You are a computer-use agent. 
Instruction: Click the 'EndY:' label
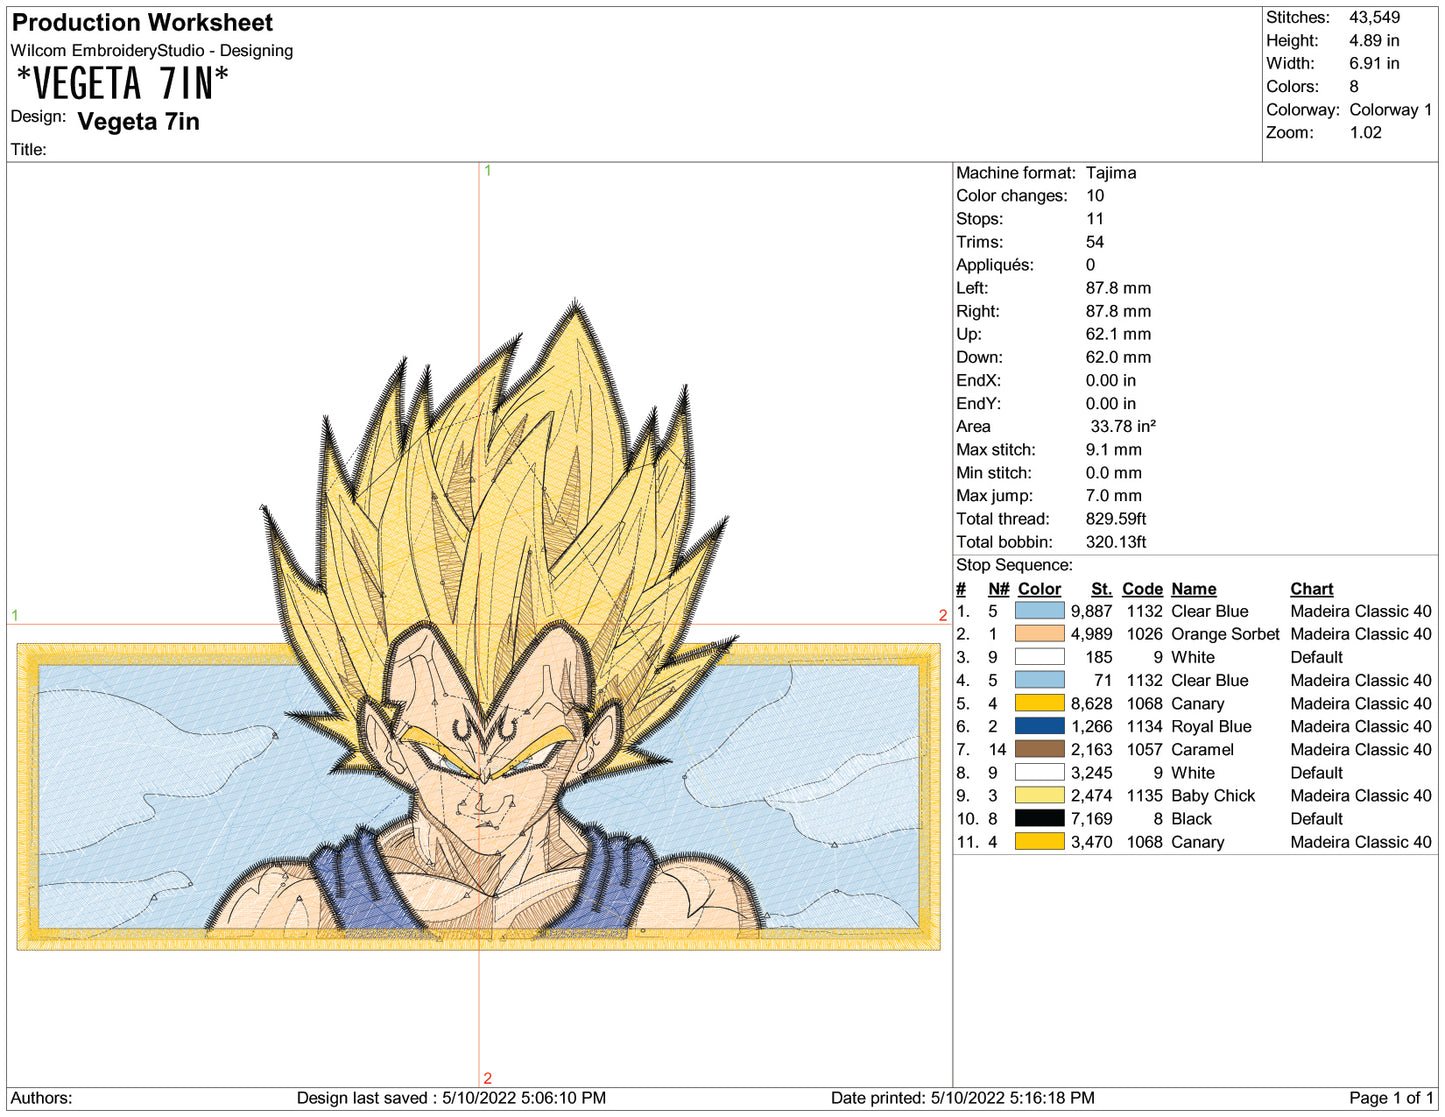coord(978,403)
